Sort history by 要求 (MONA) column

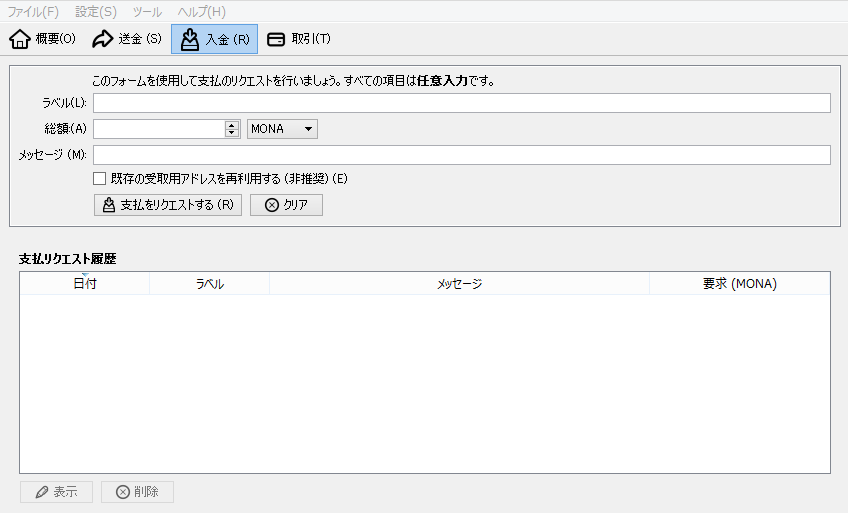point(739,283)
